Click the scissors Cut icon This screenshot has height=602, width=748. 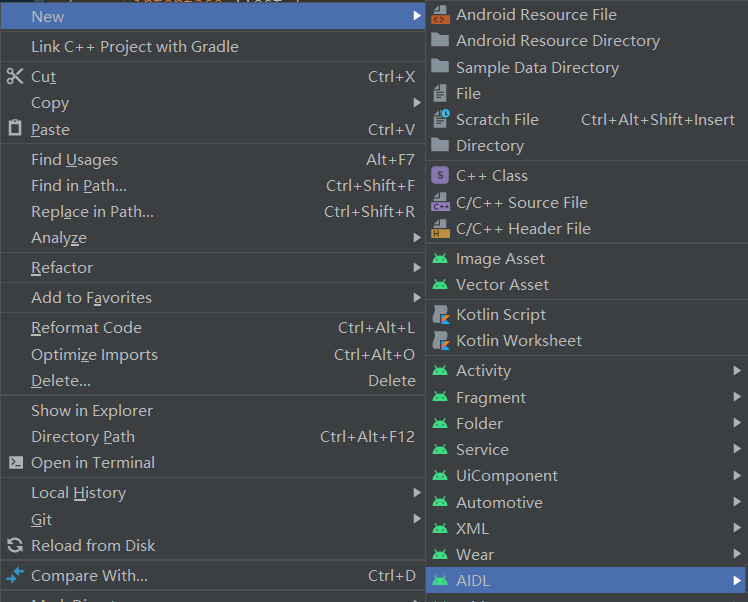[x=15, y=76]
